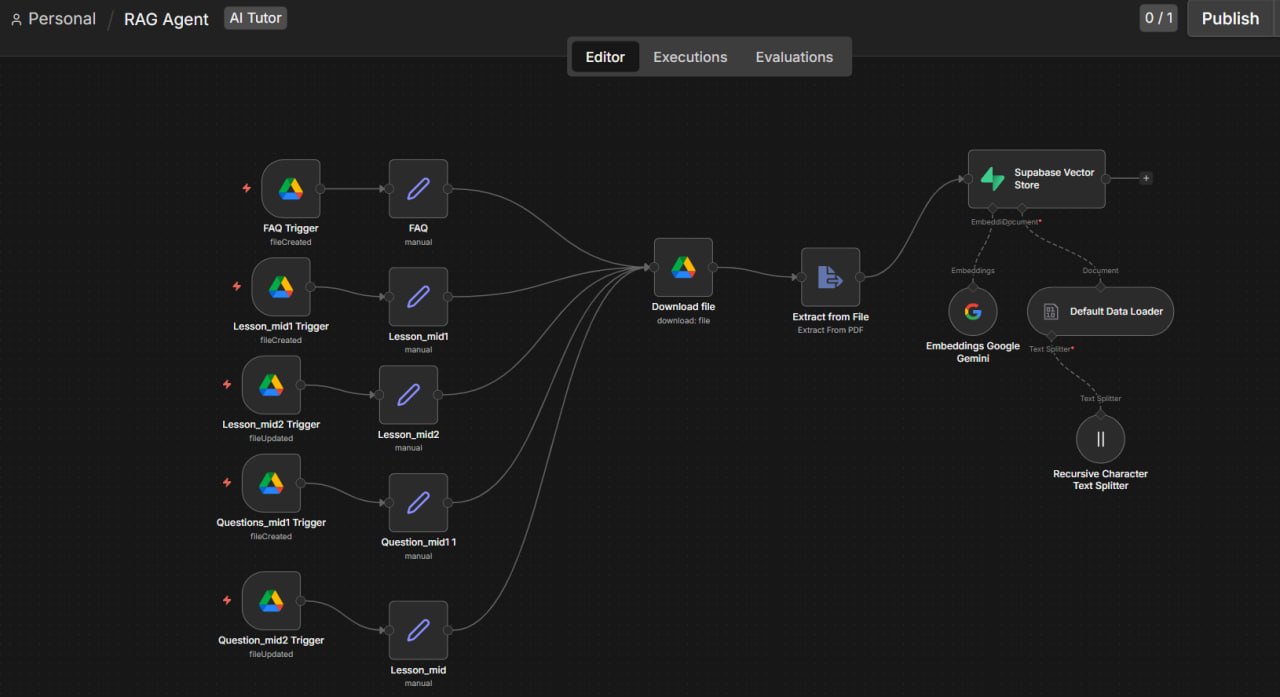The image size is (1280, 697).
Task: Open the Personal project link
Action: click(62, 19)
